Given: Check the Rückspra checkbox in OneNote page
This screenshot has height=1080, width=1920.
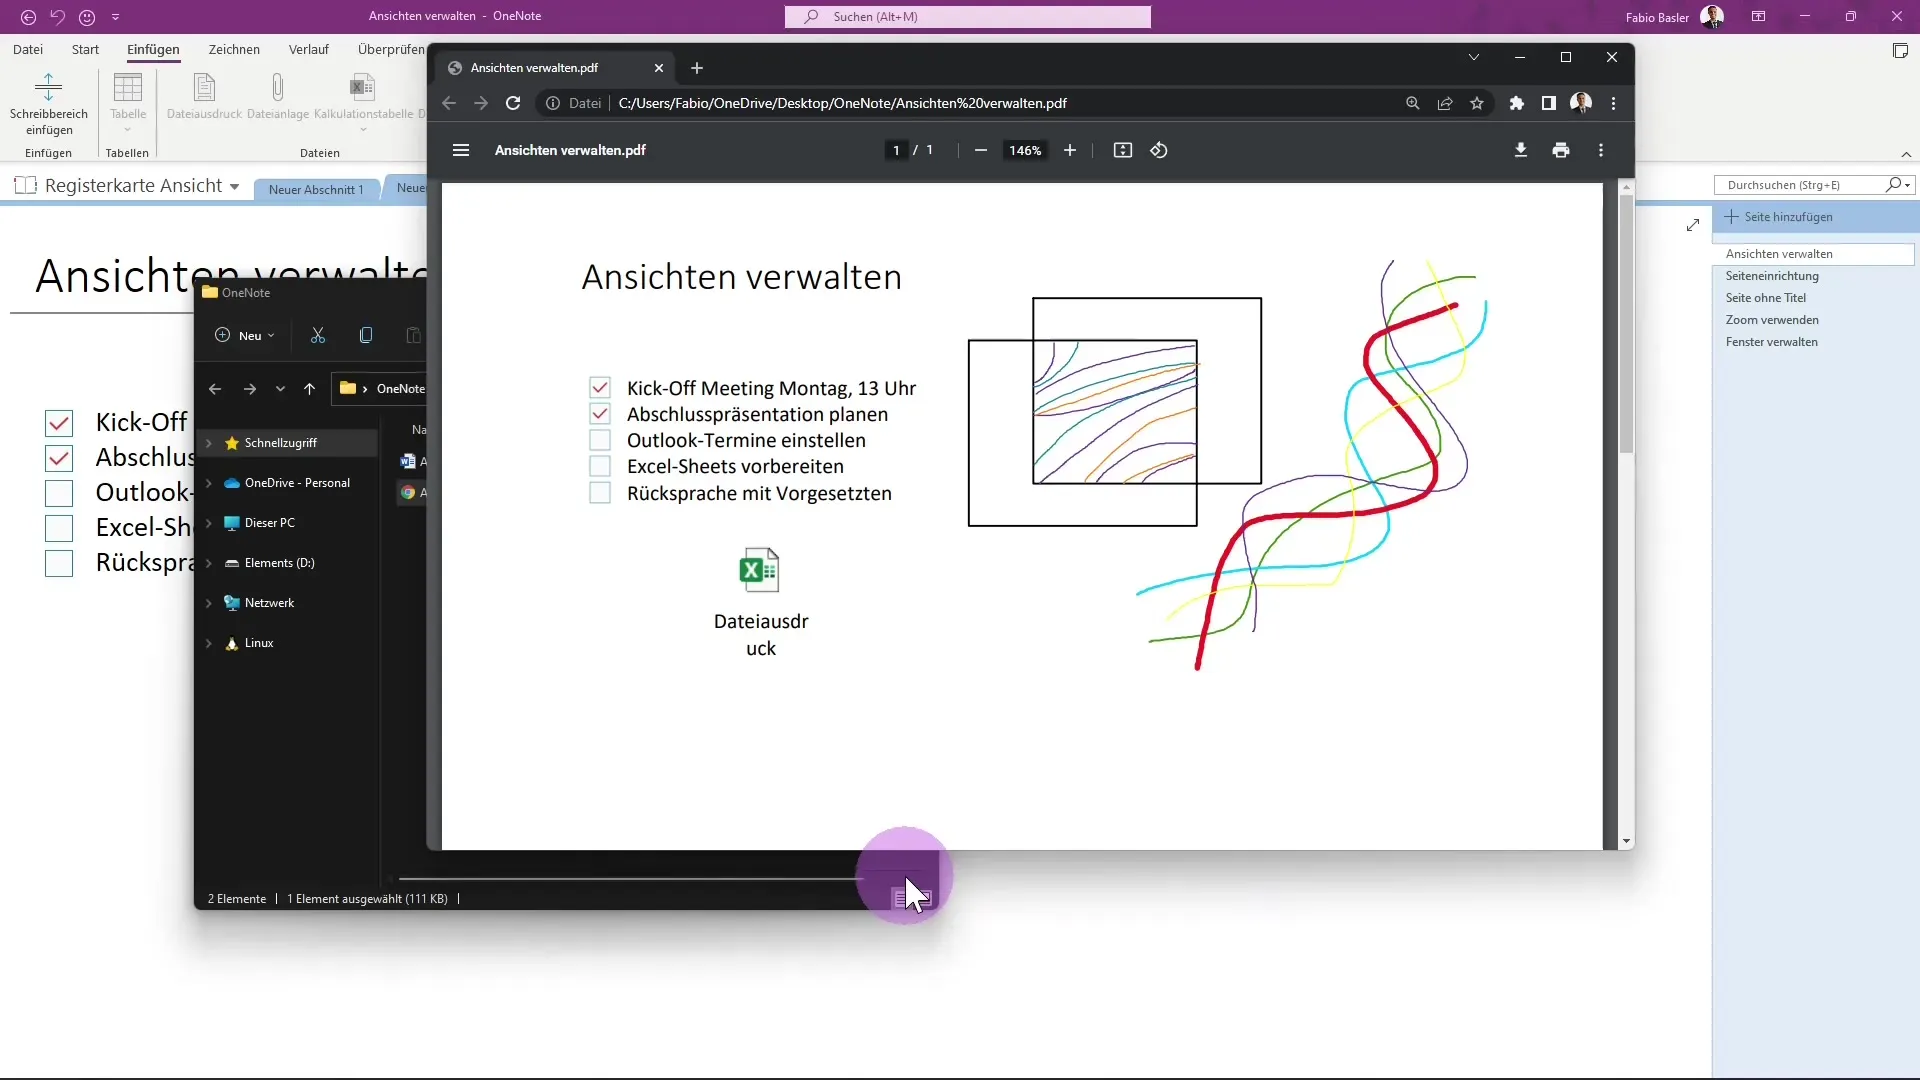Looking at the screenshot, I should point(59,563).
